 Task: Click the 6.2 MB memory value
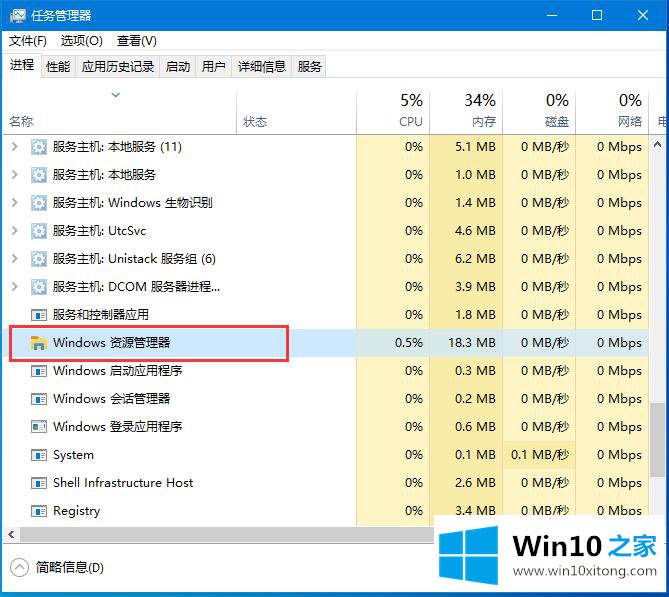[475, 259]
